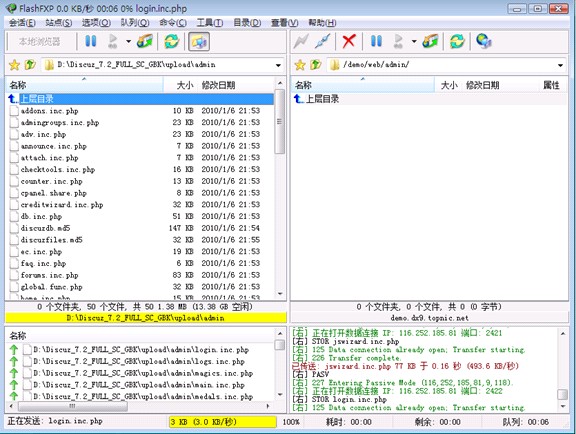Click queued item medals.inc.php upload arrow icon

point(14,396)
